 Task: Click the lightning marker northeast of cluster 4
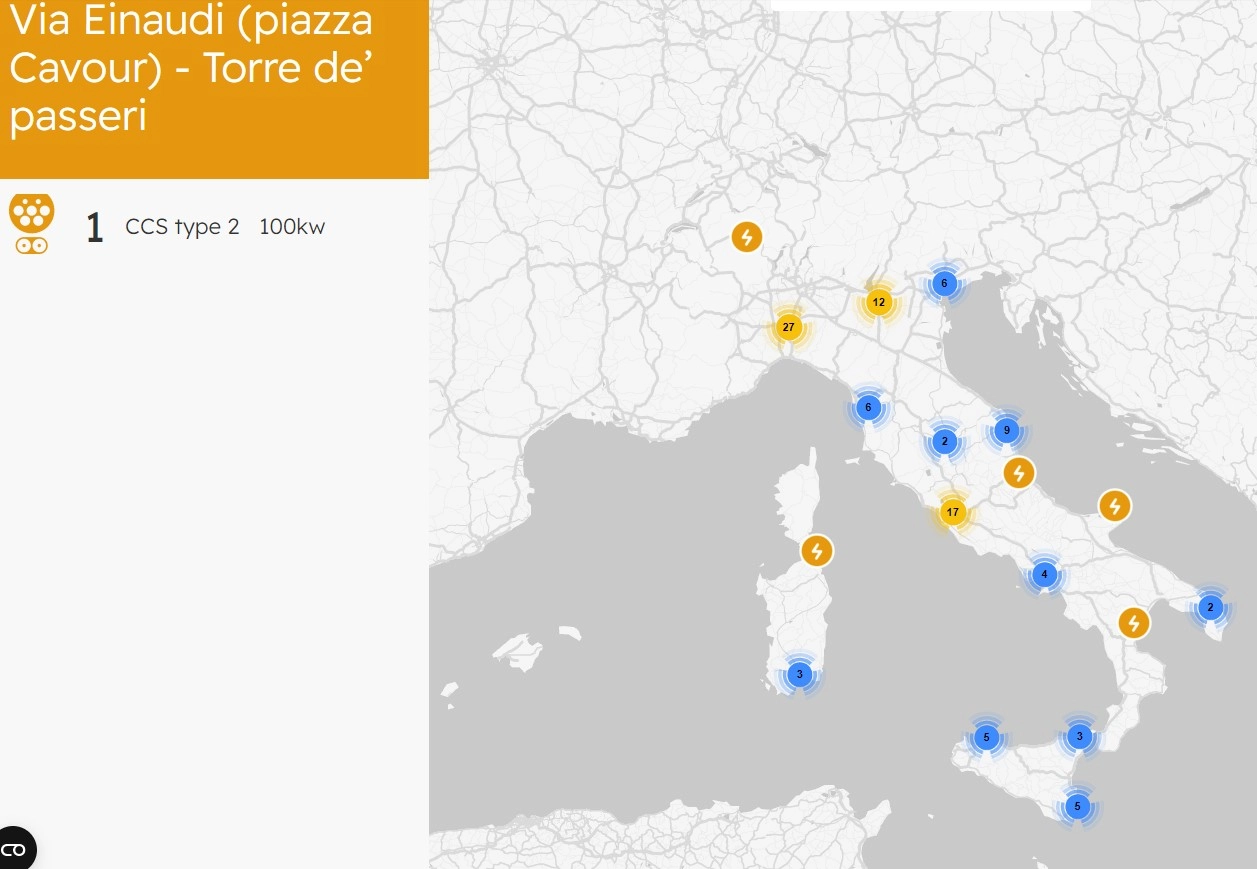1114,506
